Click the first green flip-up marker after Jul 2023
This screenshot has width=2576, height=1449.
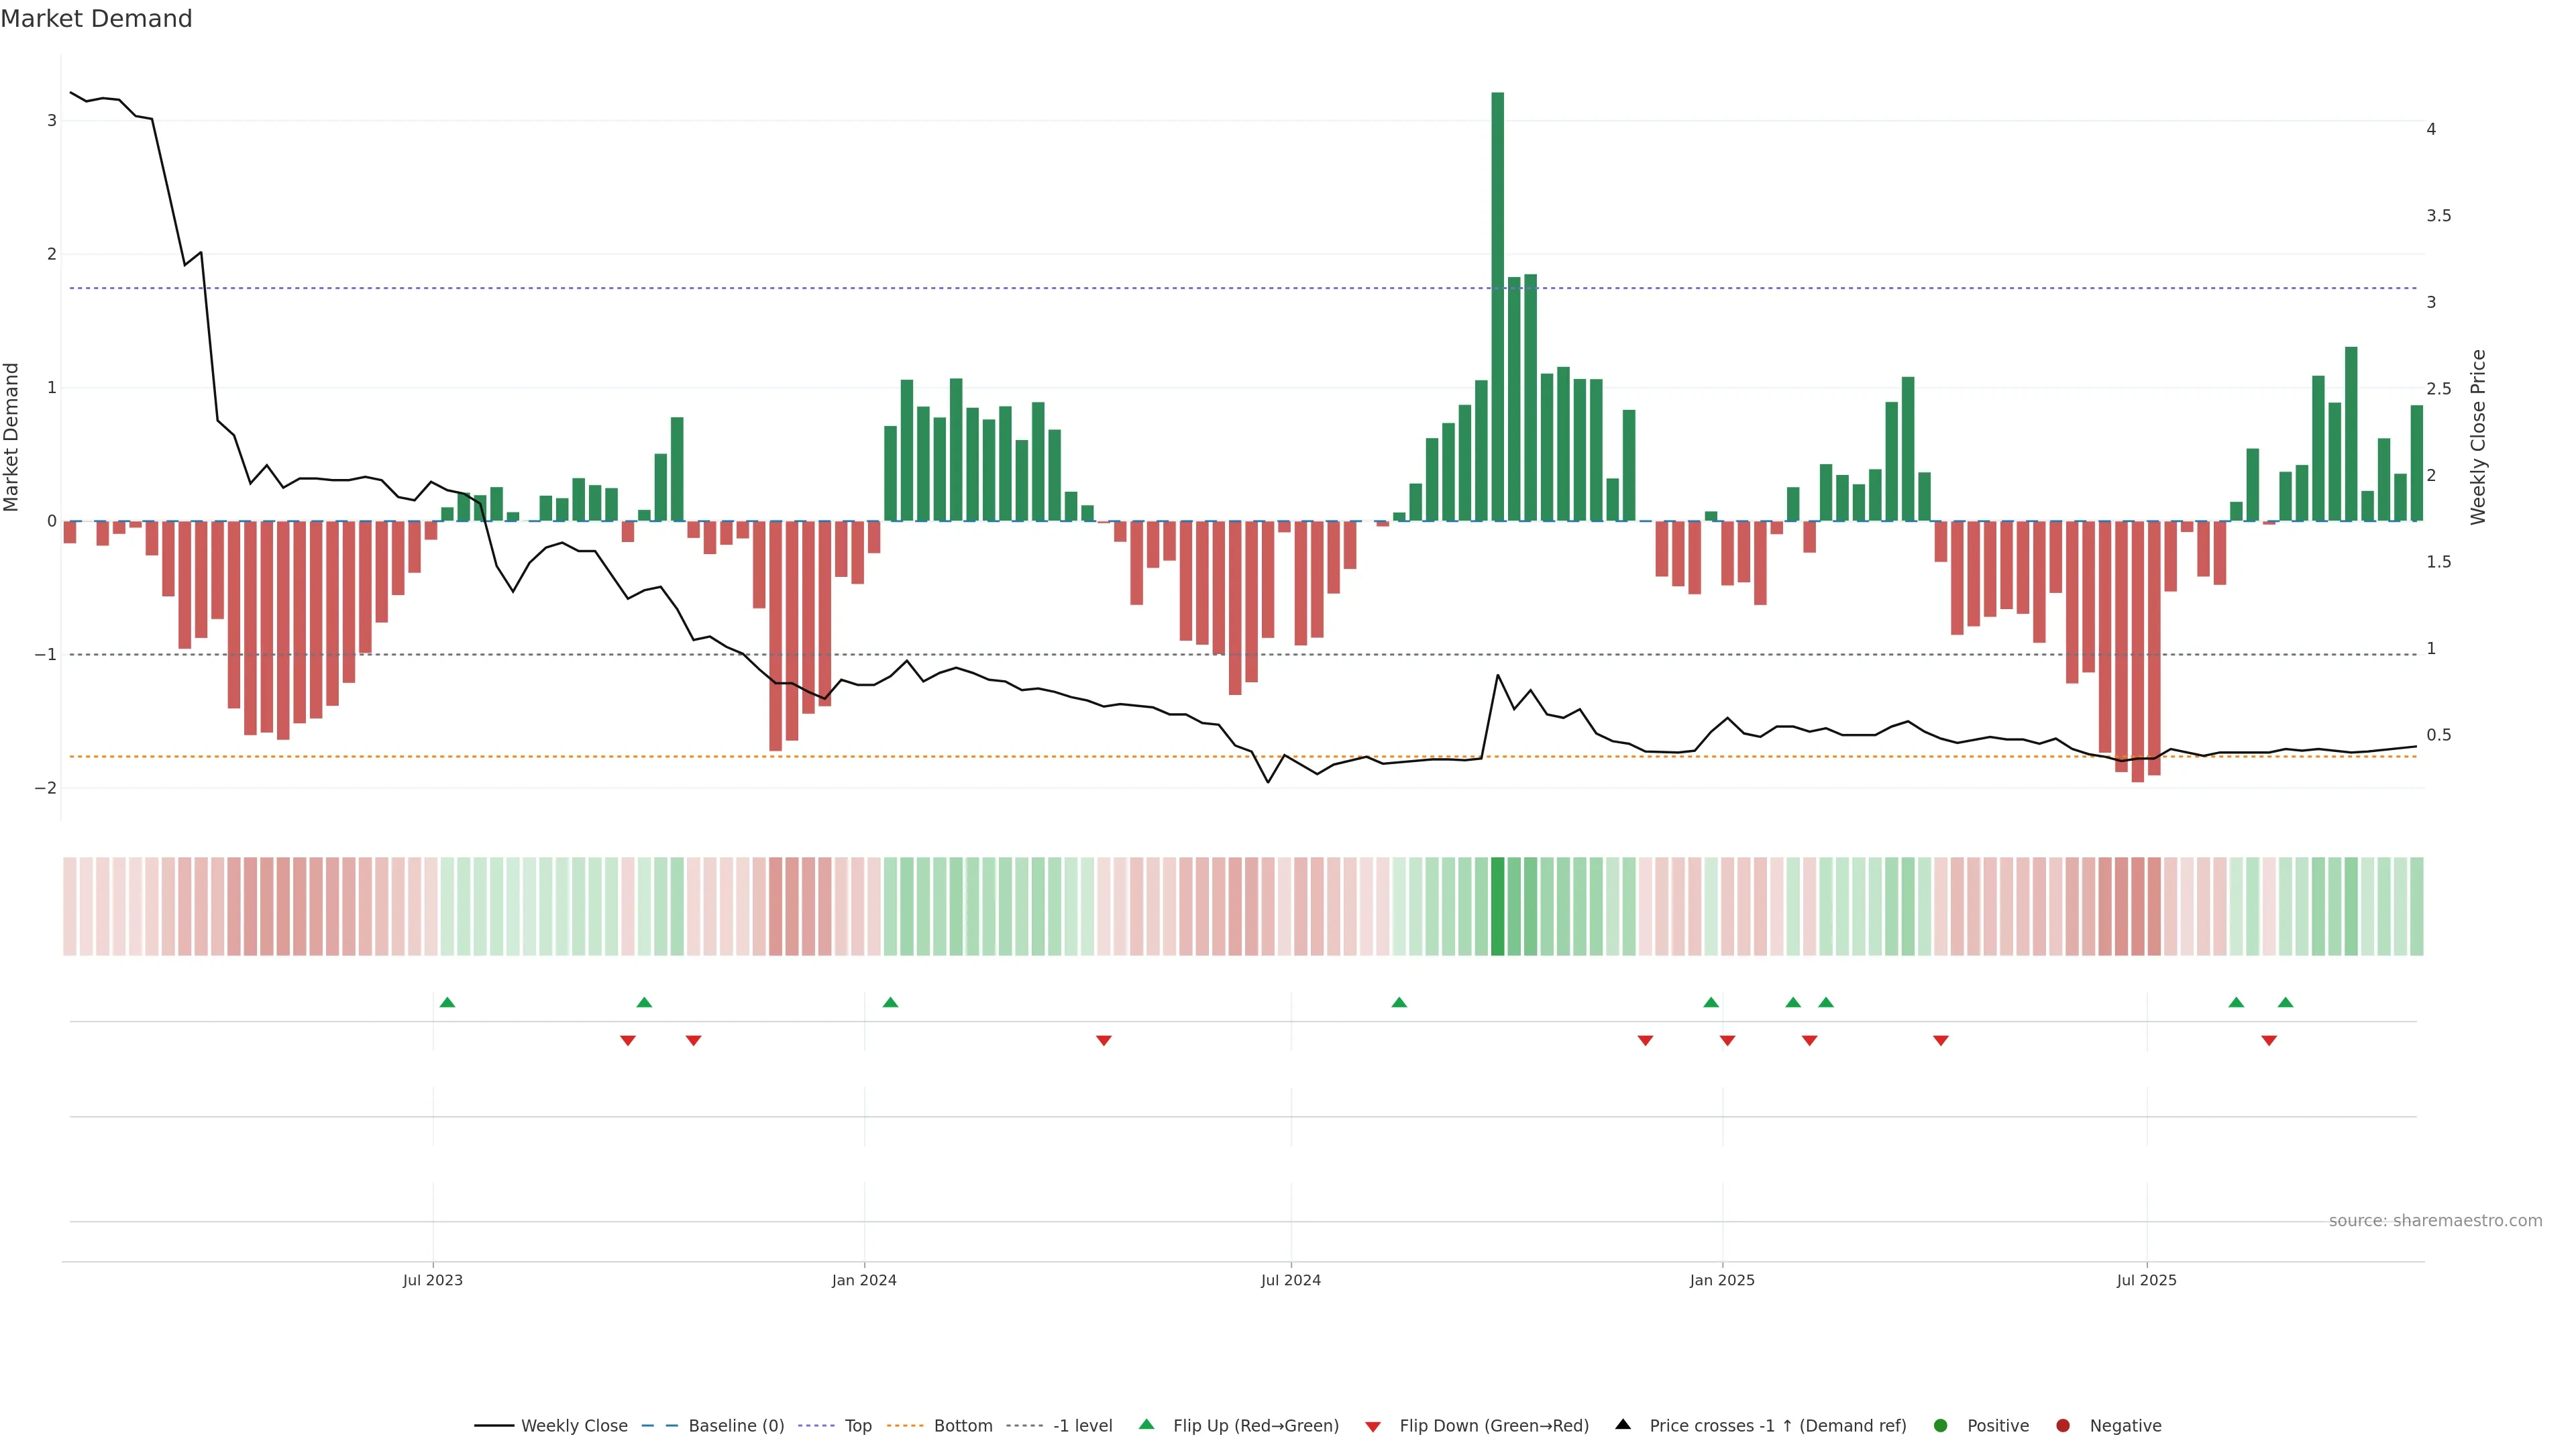coord(447,1002)
